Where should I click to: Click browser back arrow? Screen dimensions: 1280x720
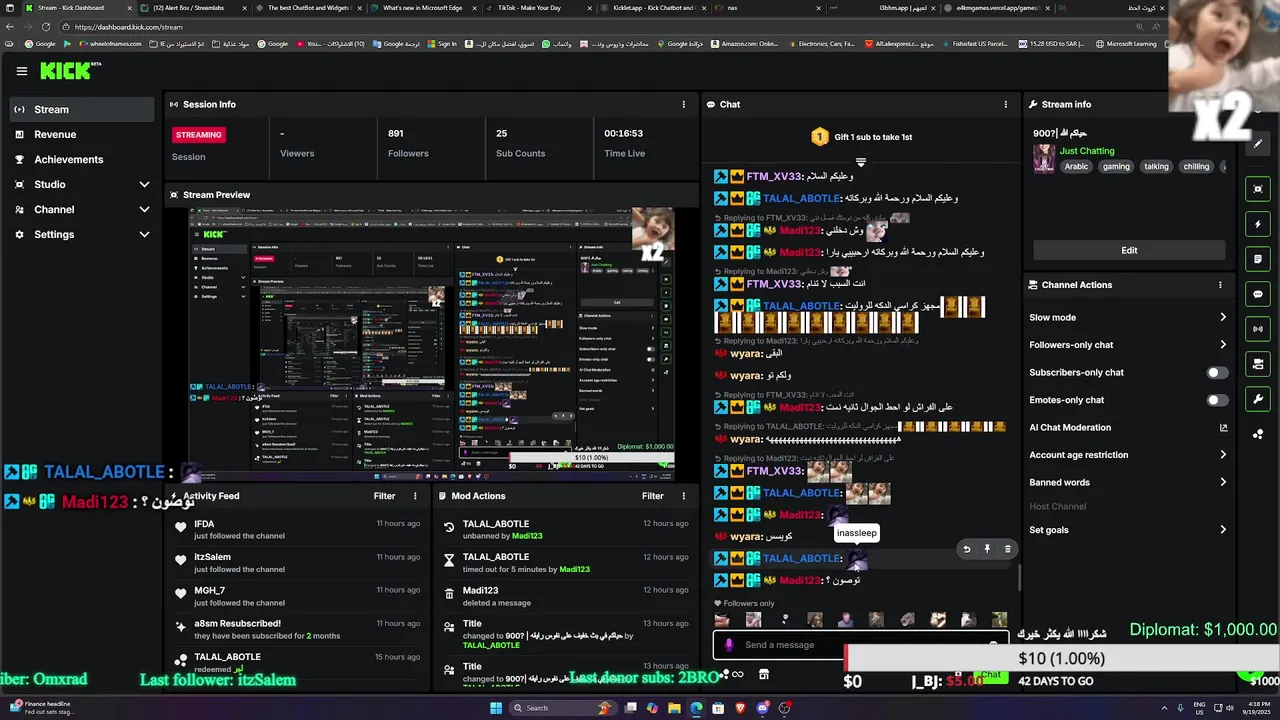pos(10,27)
